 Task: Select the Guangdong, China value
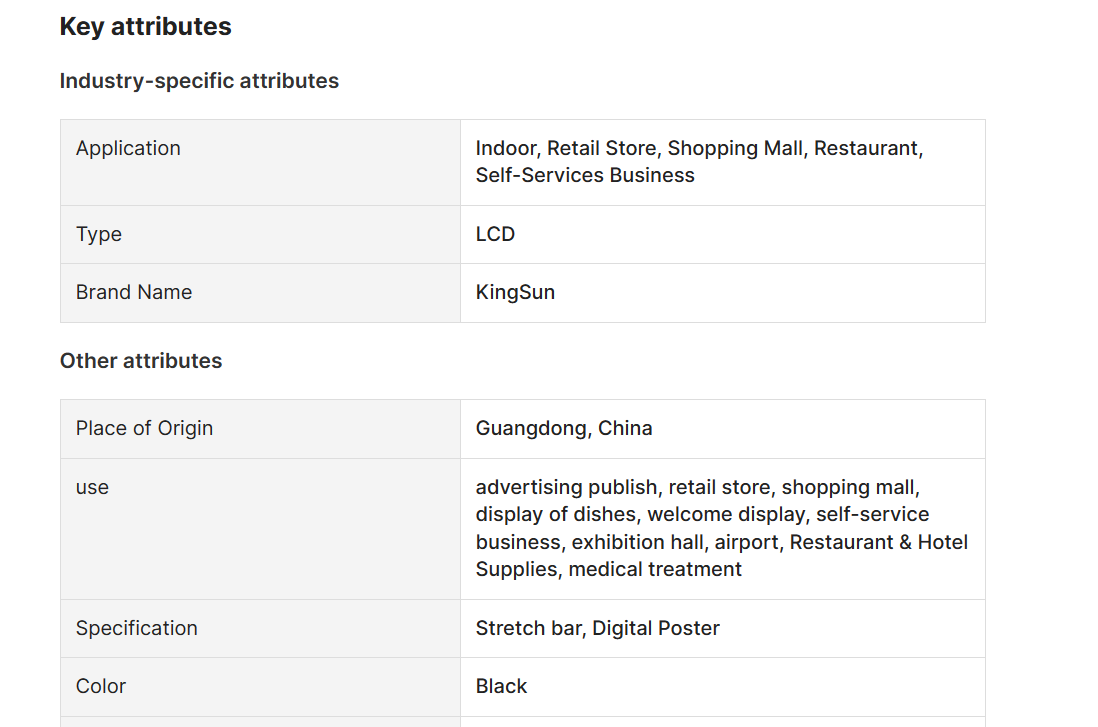(x=564, y=428)
